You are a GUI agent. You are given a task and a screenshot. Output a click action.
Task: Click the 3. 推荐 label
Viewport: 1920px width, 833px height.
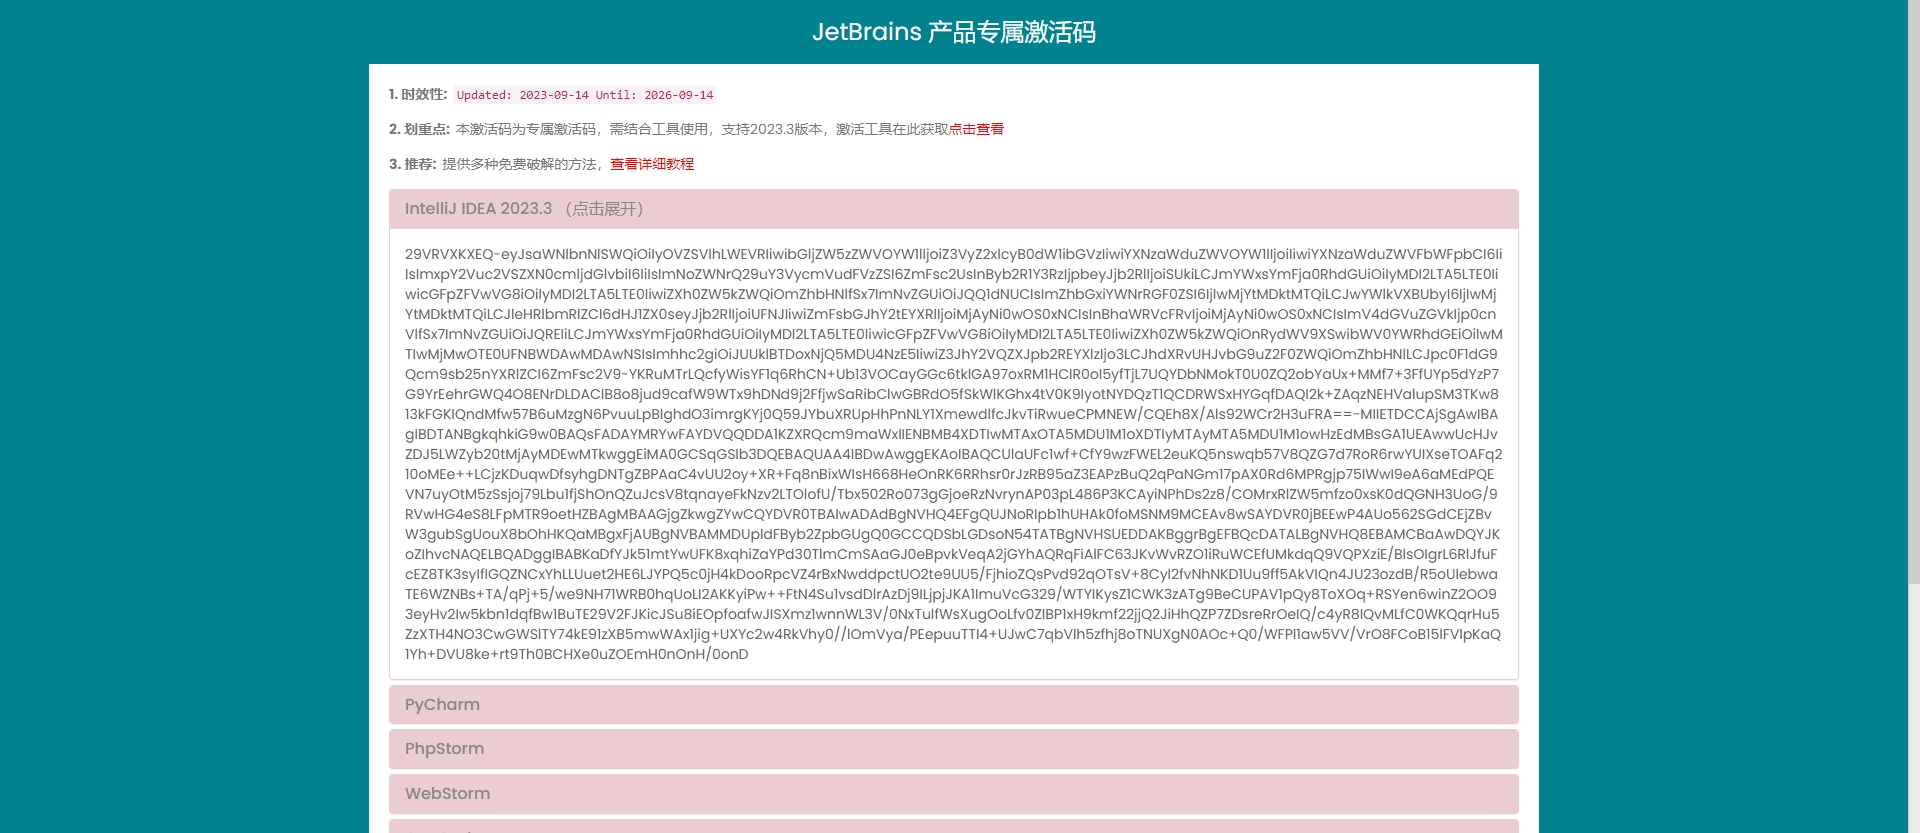pos(412,164)
